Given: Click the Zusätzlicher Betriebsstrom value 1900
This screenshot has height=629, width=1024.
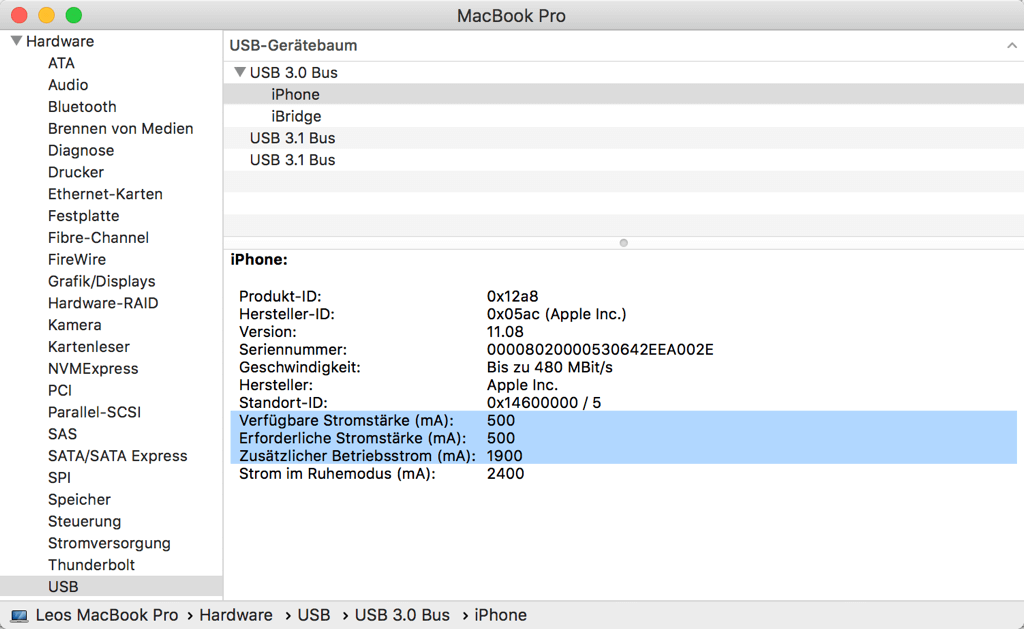Looking at the screenshot, I should 504,456.
